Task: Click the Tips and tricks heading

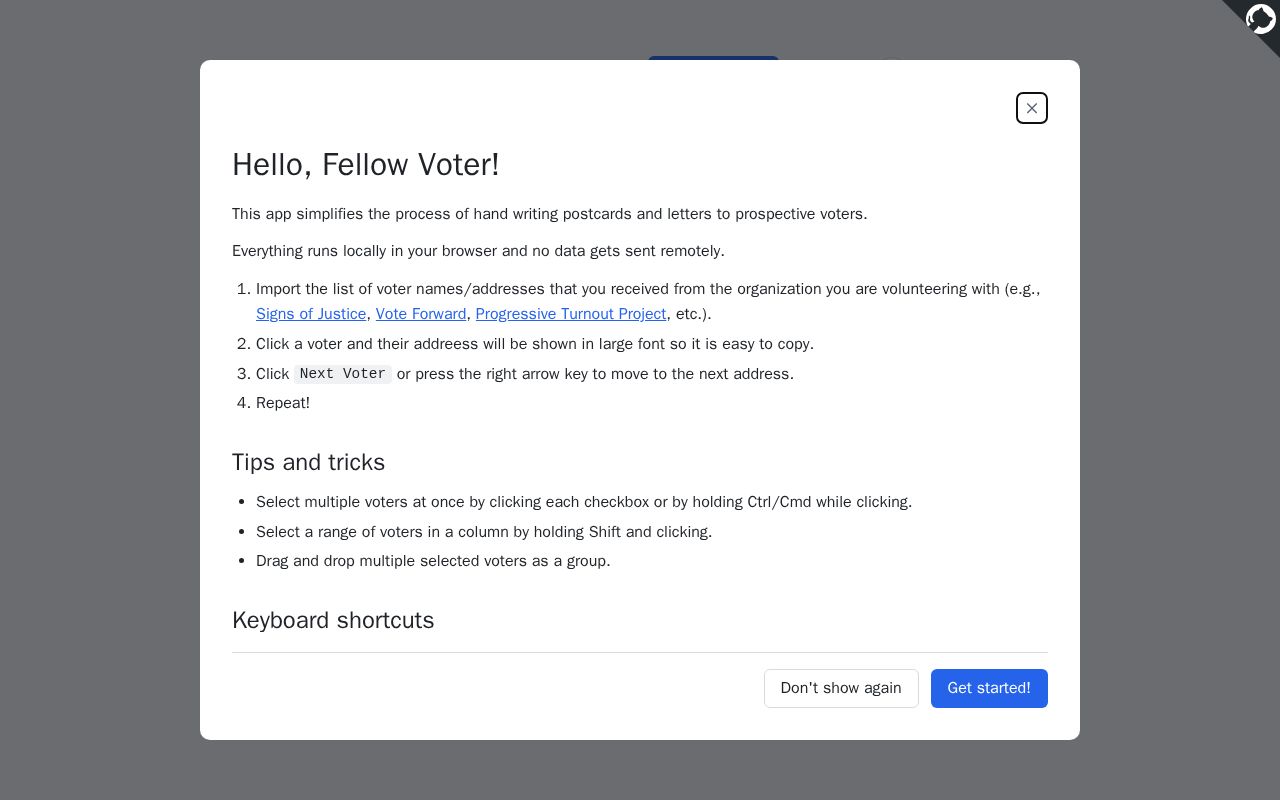Action: point(308,462)
